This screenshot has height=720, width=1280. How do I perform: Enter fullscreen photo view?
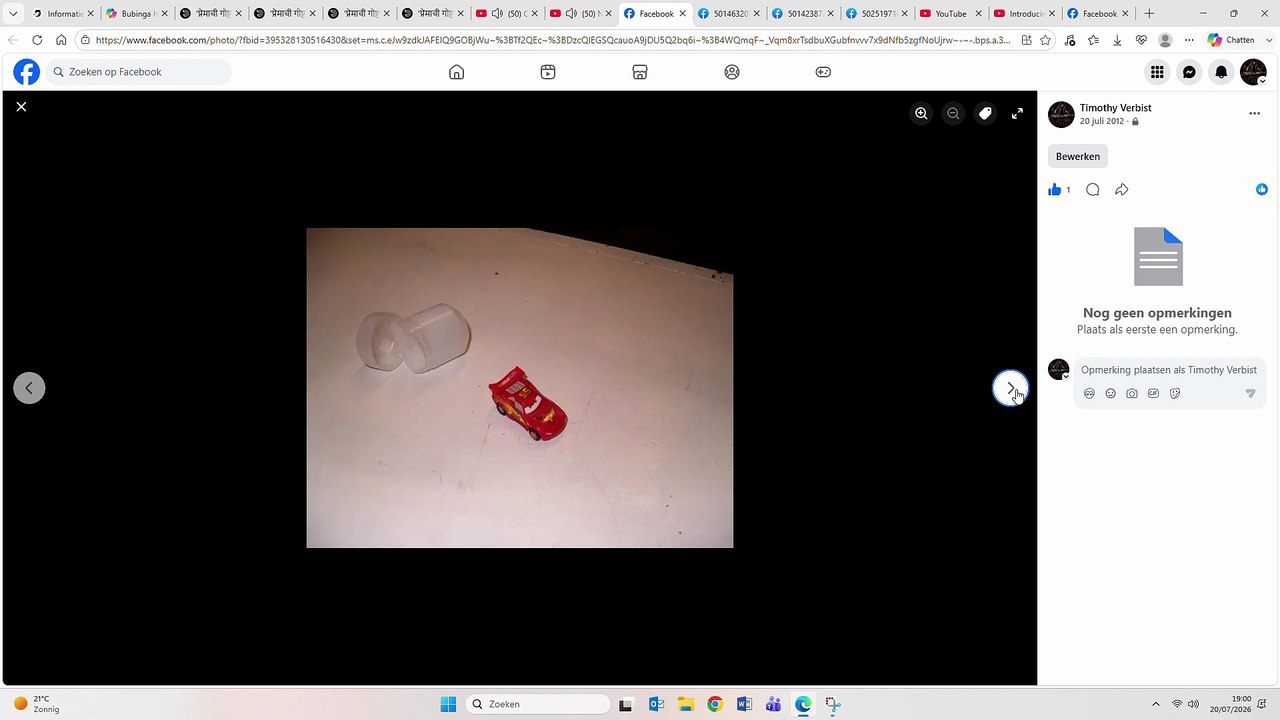(x=1017, y=113)
